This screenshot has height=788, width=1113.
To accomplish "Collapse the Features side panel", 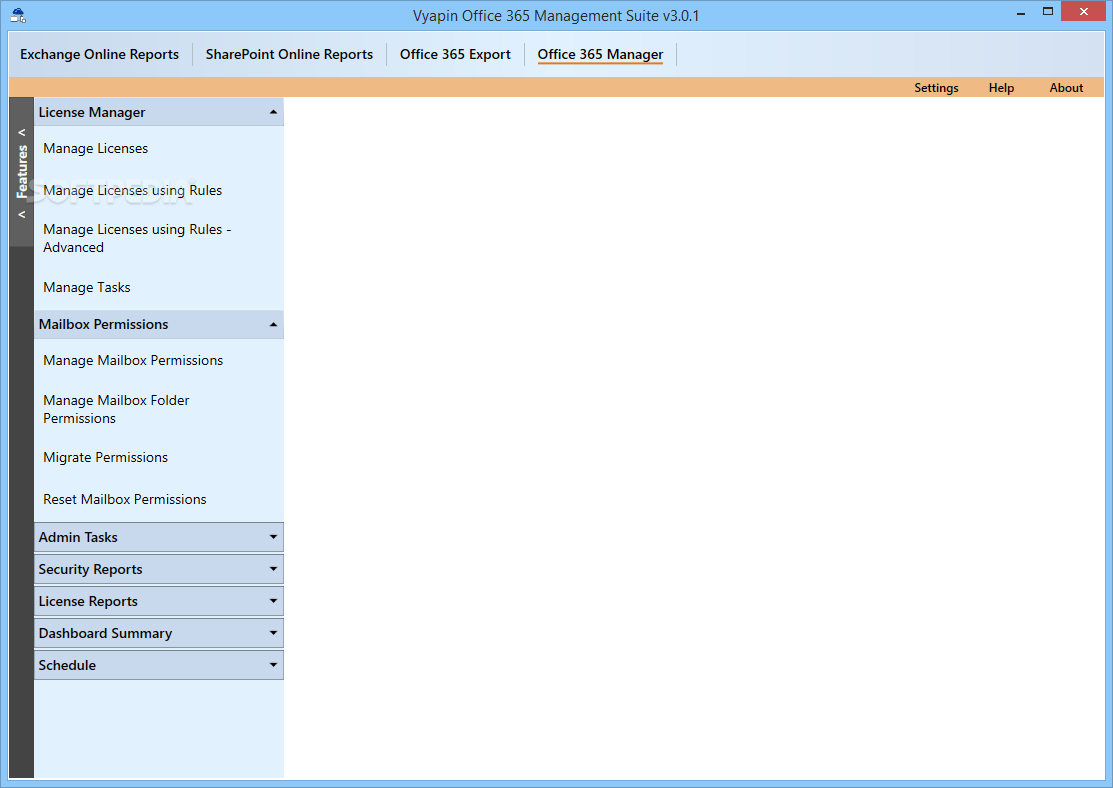I will 22,173.
